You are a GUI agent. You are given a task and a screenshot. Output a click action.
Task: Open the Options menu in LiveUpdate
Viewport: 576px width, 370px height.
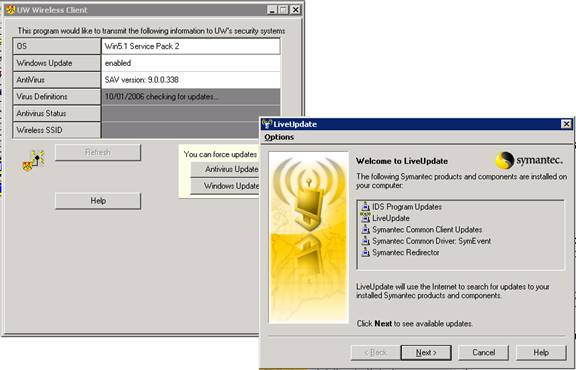pos(279,137)
